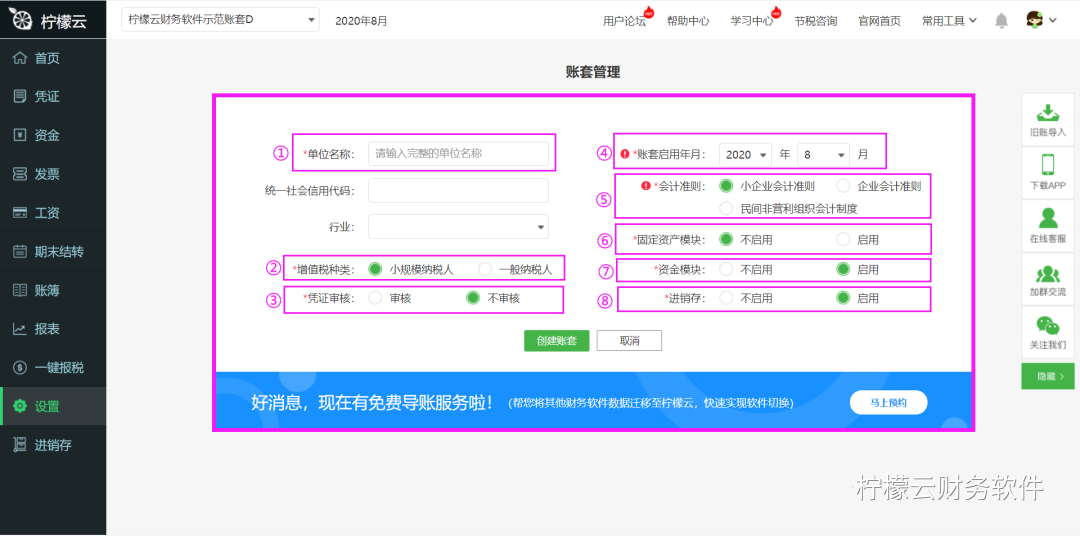Click the 单位名称 input field

pos(459,154)
